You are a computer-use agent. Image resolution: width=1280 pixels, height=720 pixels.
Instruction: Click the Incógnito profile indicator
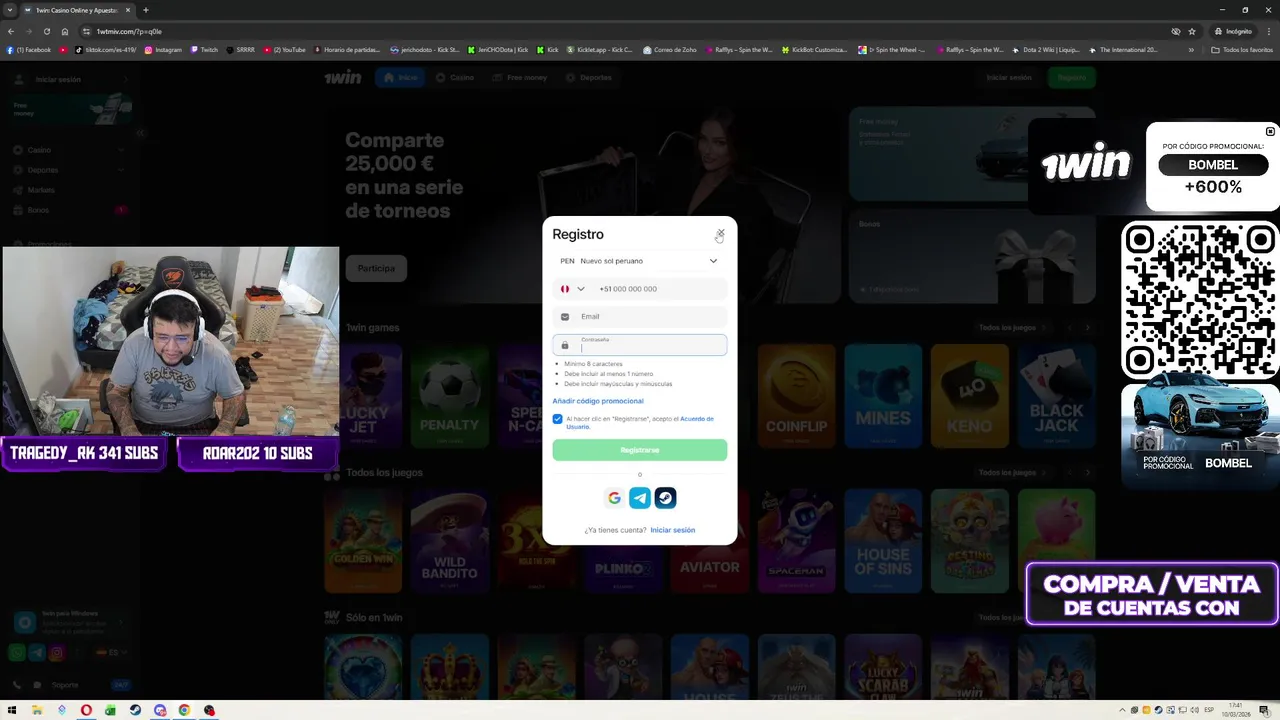(1233, 31)
